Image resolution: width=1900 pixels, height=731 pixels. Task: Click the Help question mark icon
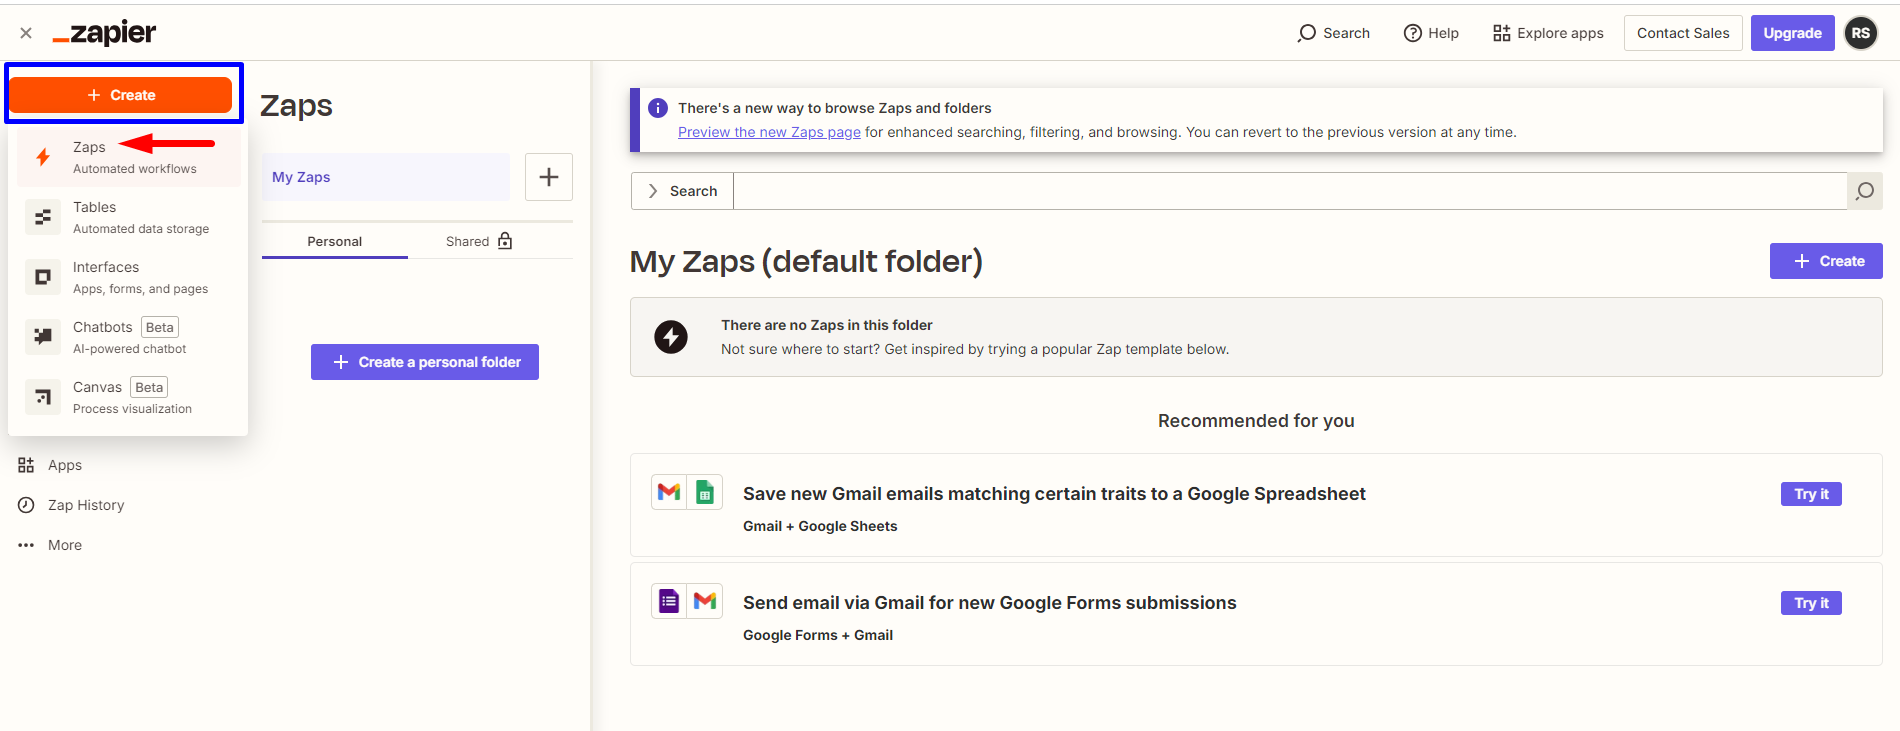tap(1413, 33)
